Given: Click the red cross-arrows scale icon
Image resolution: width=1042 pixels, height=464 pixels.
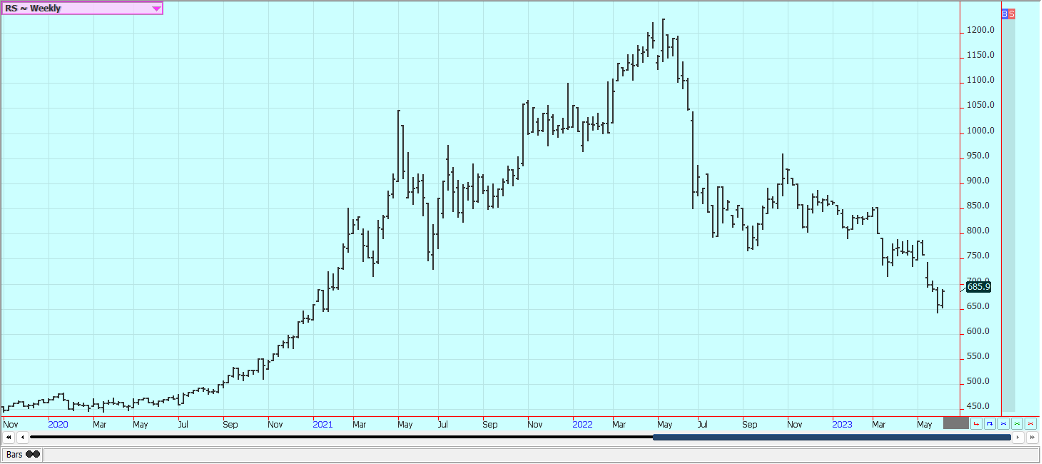Looking at the screenshot, I should 1031,423.
